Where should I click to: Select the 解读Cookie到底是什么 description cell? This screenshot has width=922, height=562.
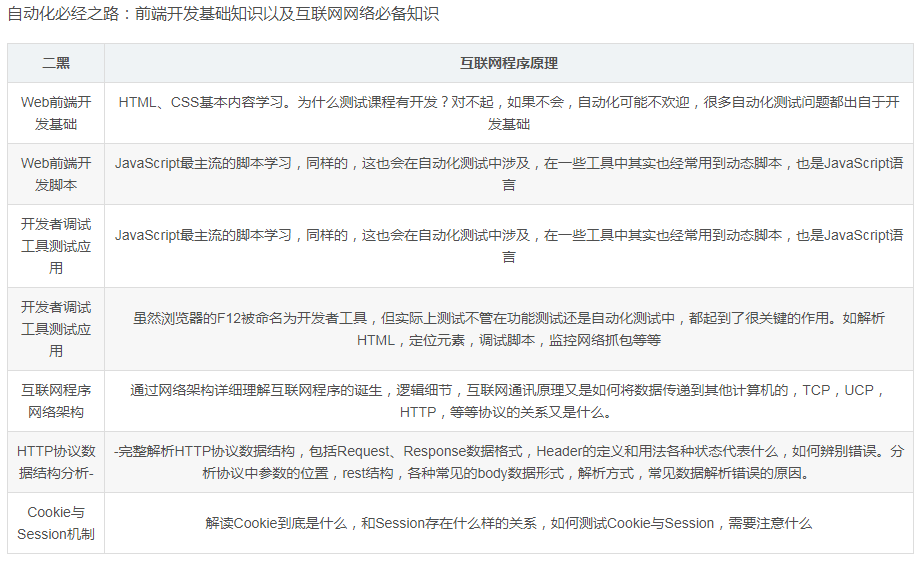pos(509,523)
